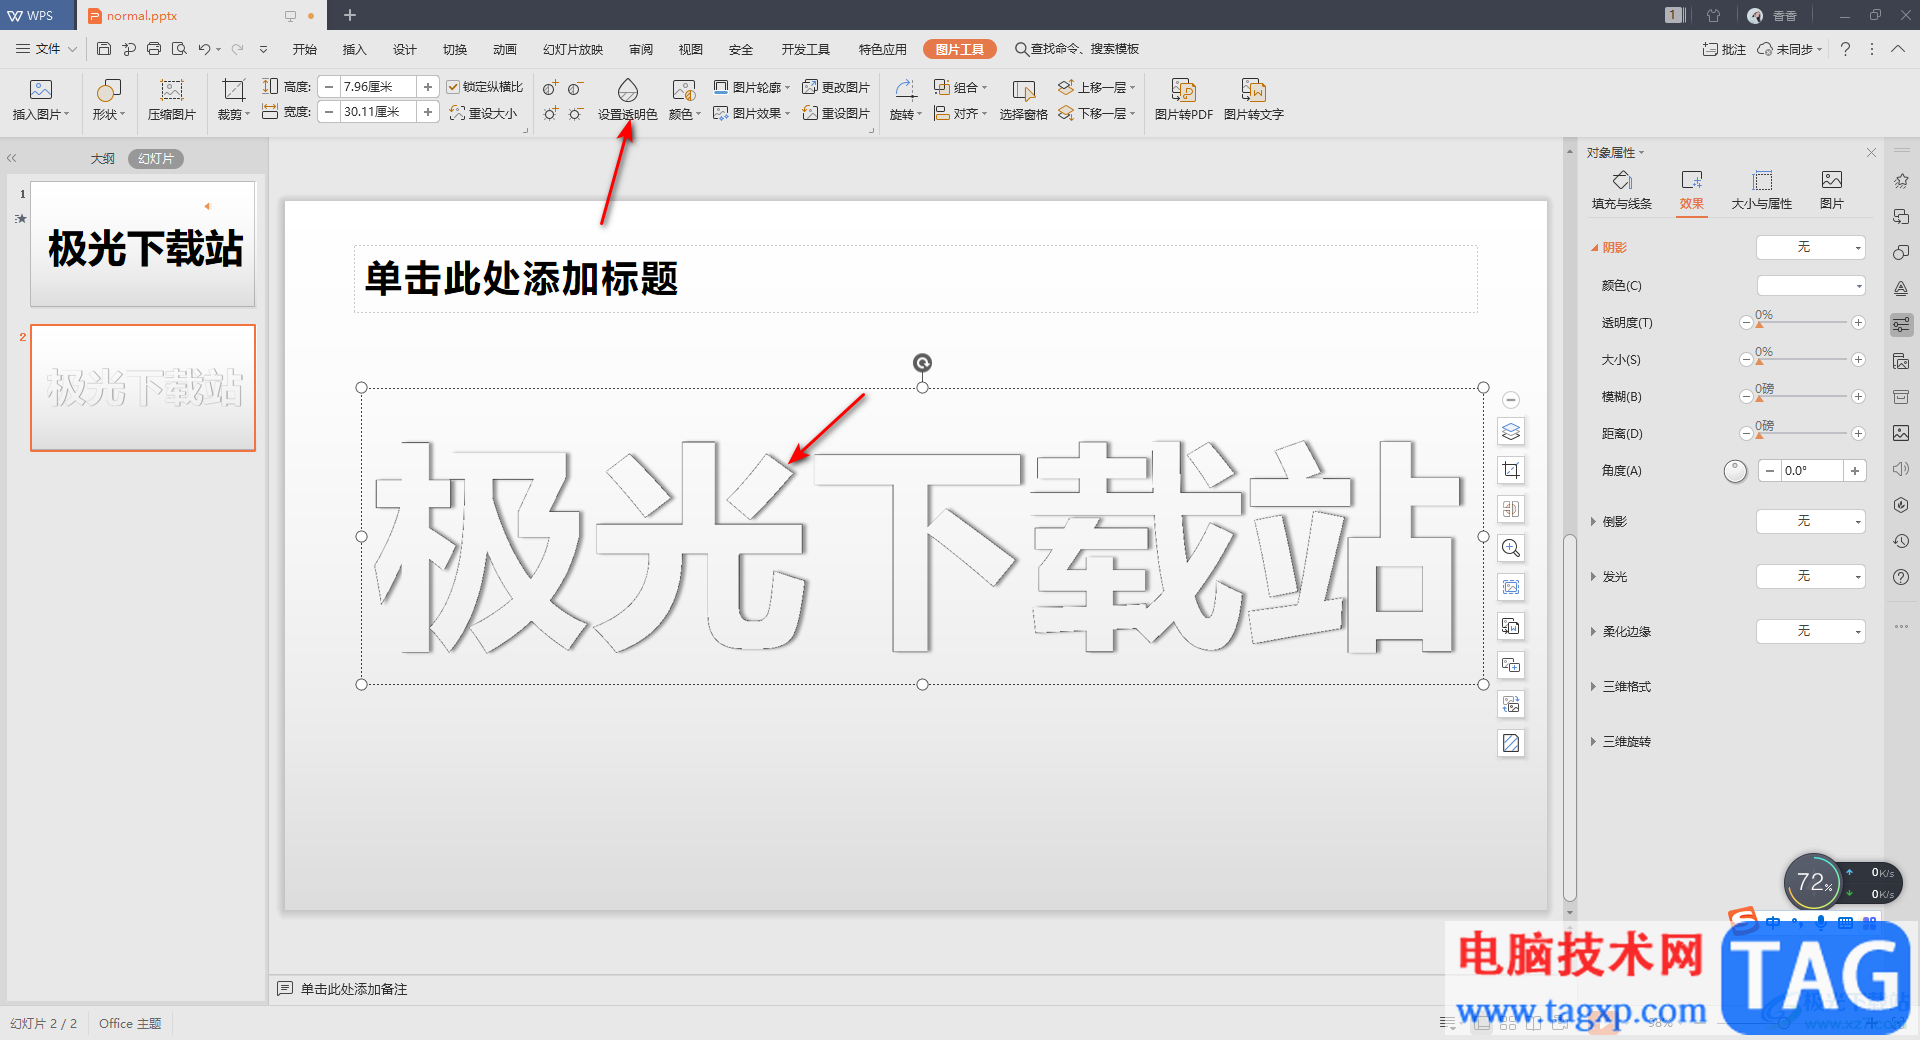The width and height of the screenshot is (1920, 1040).
Task: Open the 动画 Animation ribbon tab
Action: [x=504, y=49]
